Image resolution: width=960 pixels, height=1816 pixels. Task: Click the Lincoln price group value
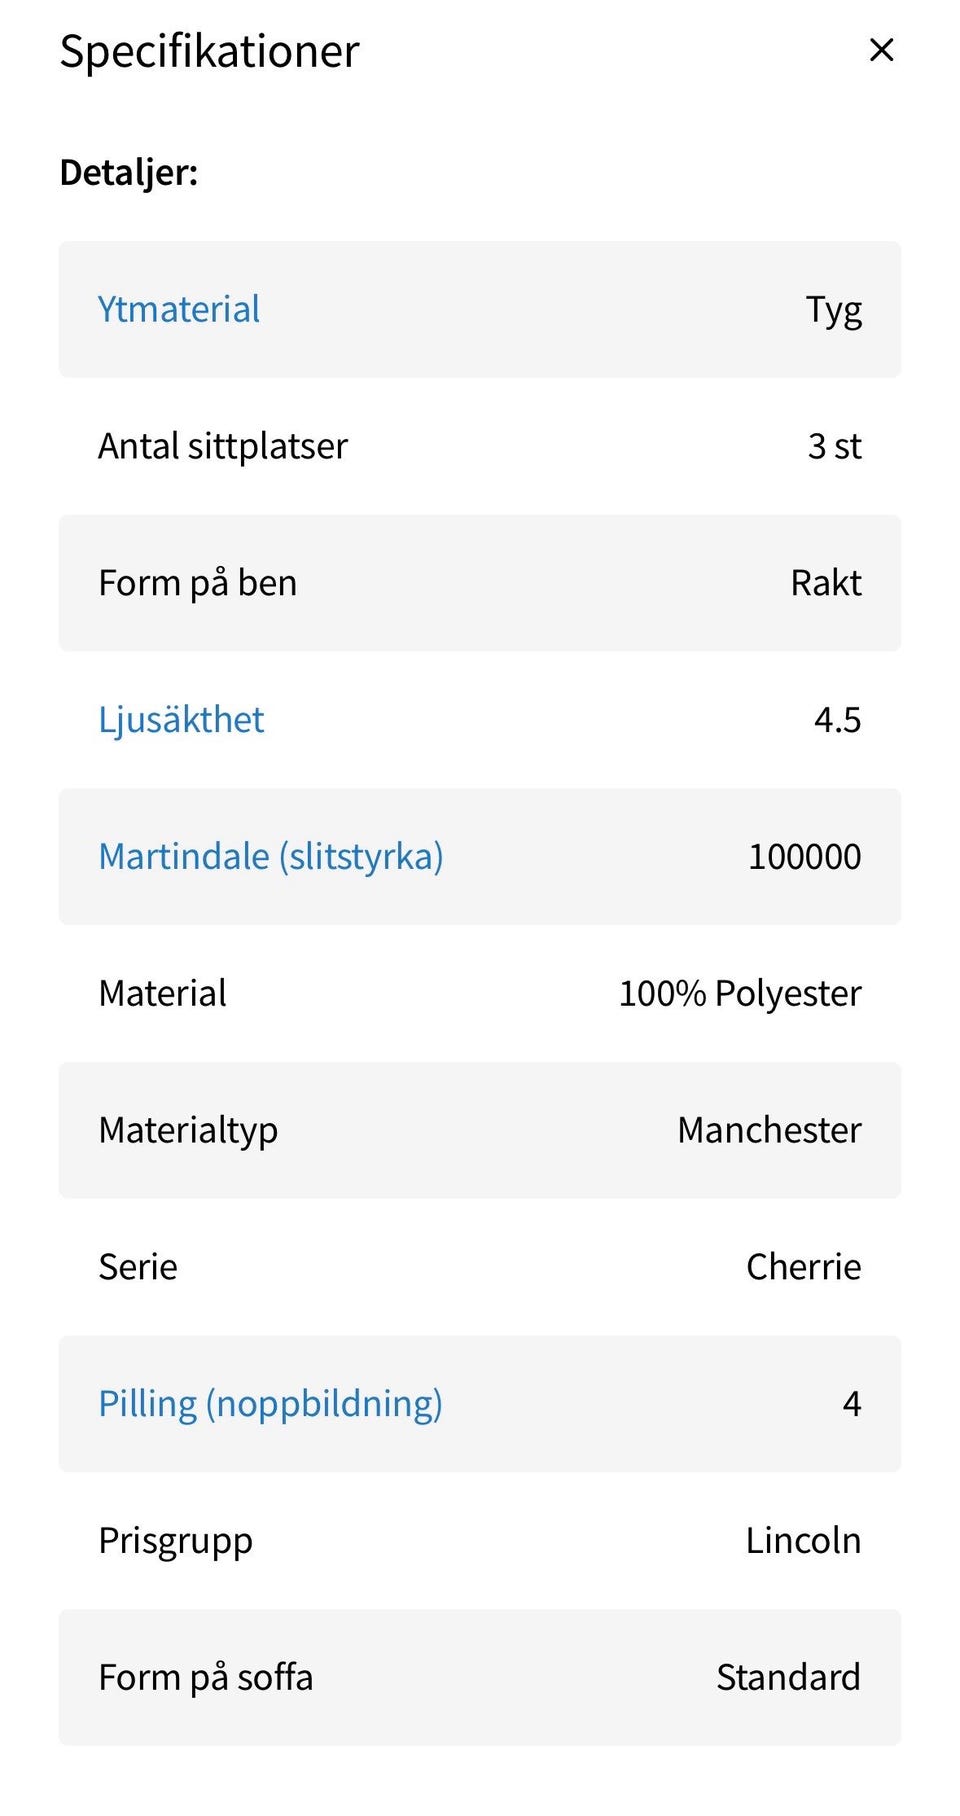pos(803,1541)
